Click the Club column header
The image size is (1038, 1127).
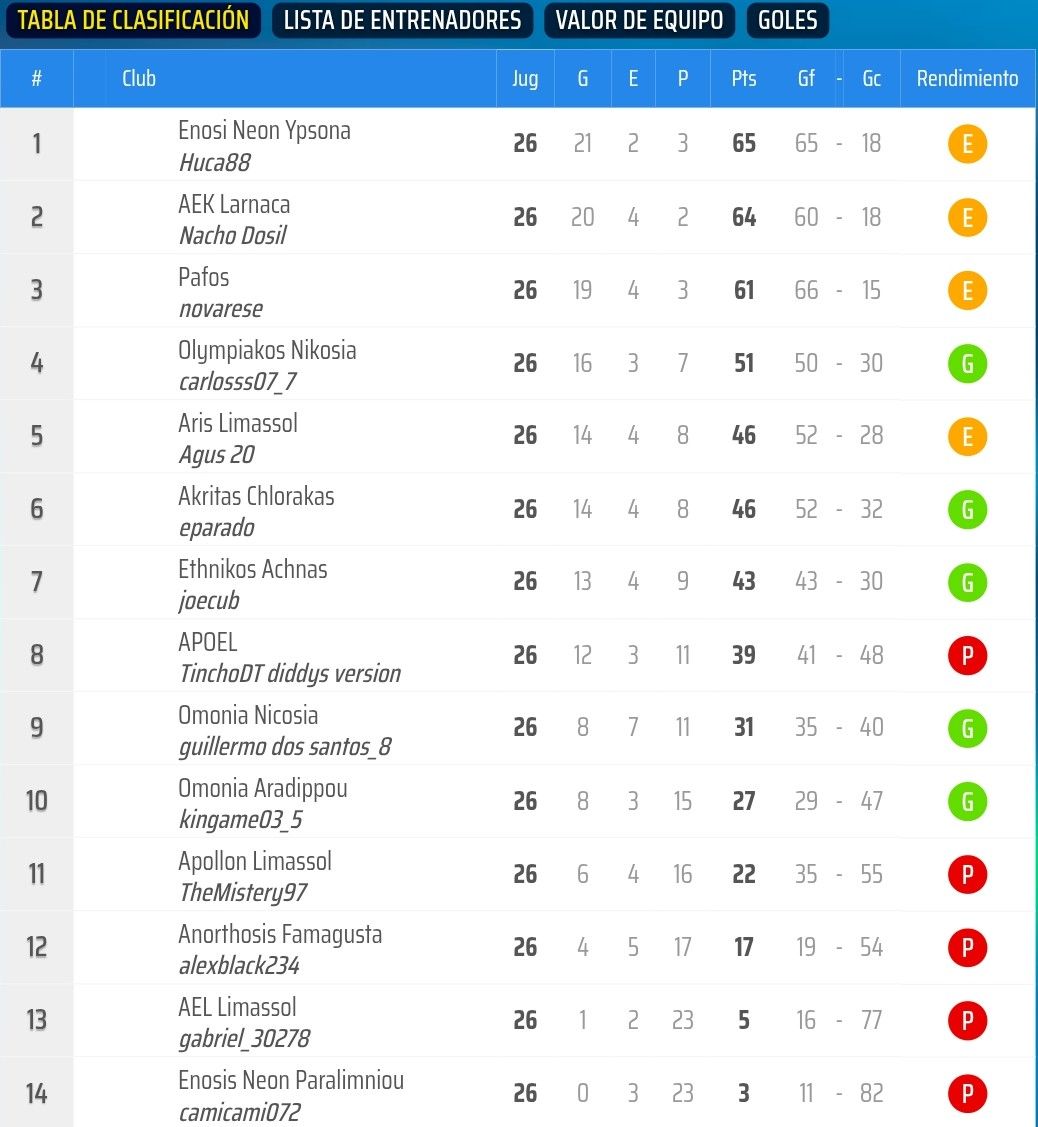(x=139, y=78)
